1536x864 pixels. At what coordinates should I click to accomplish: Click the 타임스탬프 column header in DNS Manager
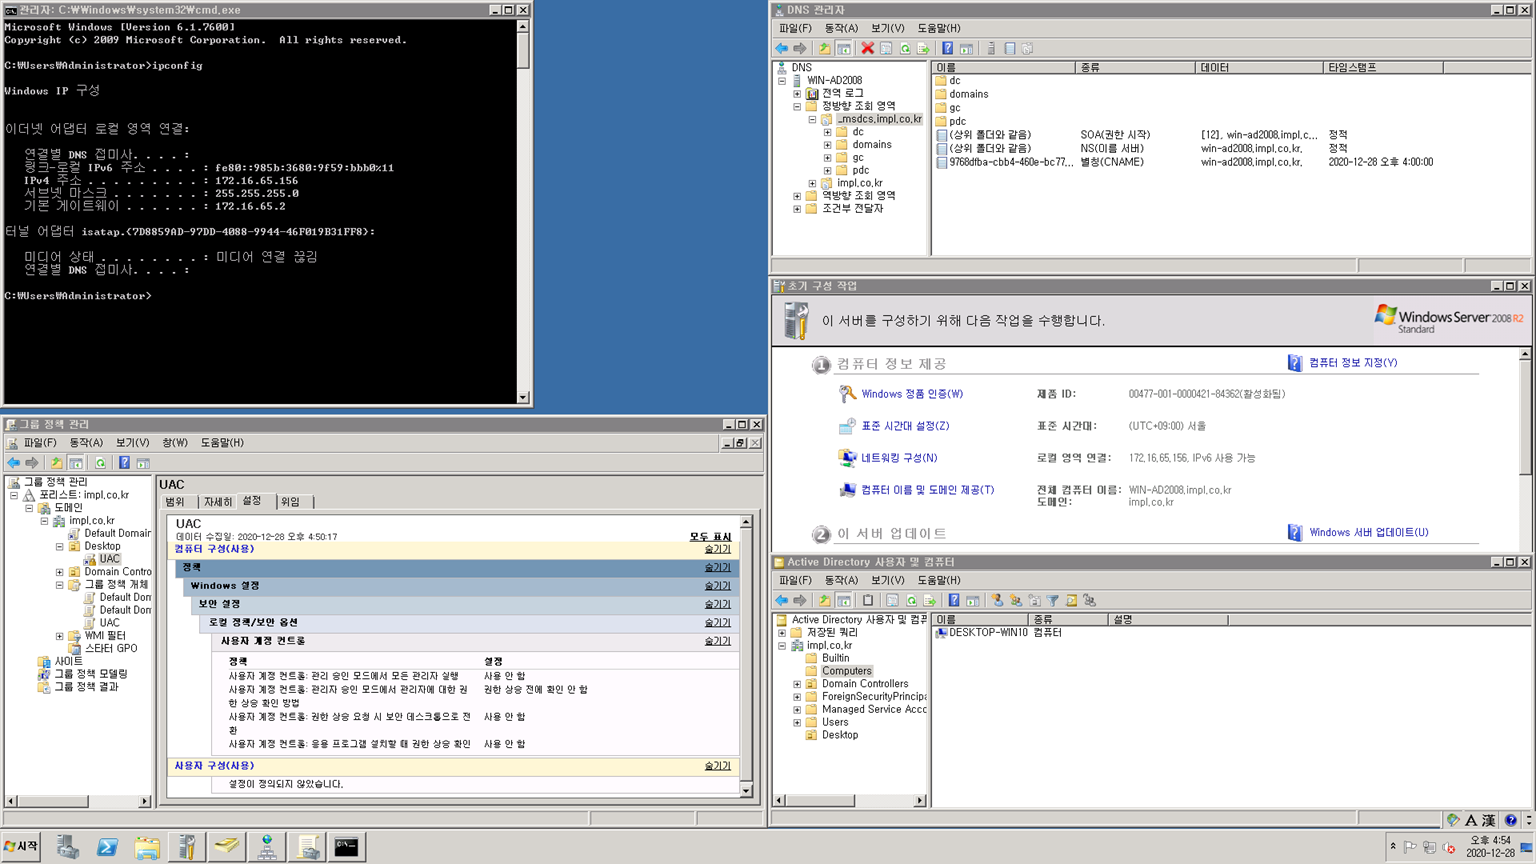tap(1382, 68)
